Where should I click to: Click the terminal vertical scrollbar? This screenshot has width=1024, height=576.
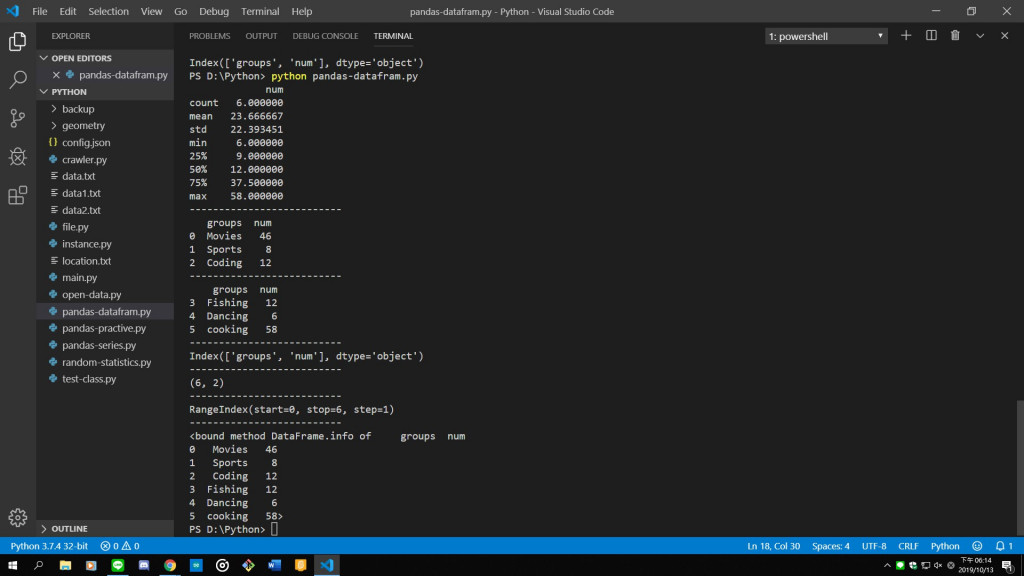pyautogui.click(x=1019, y=468)
